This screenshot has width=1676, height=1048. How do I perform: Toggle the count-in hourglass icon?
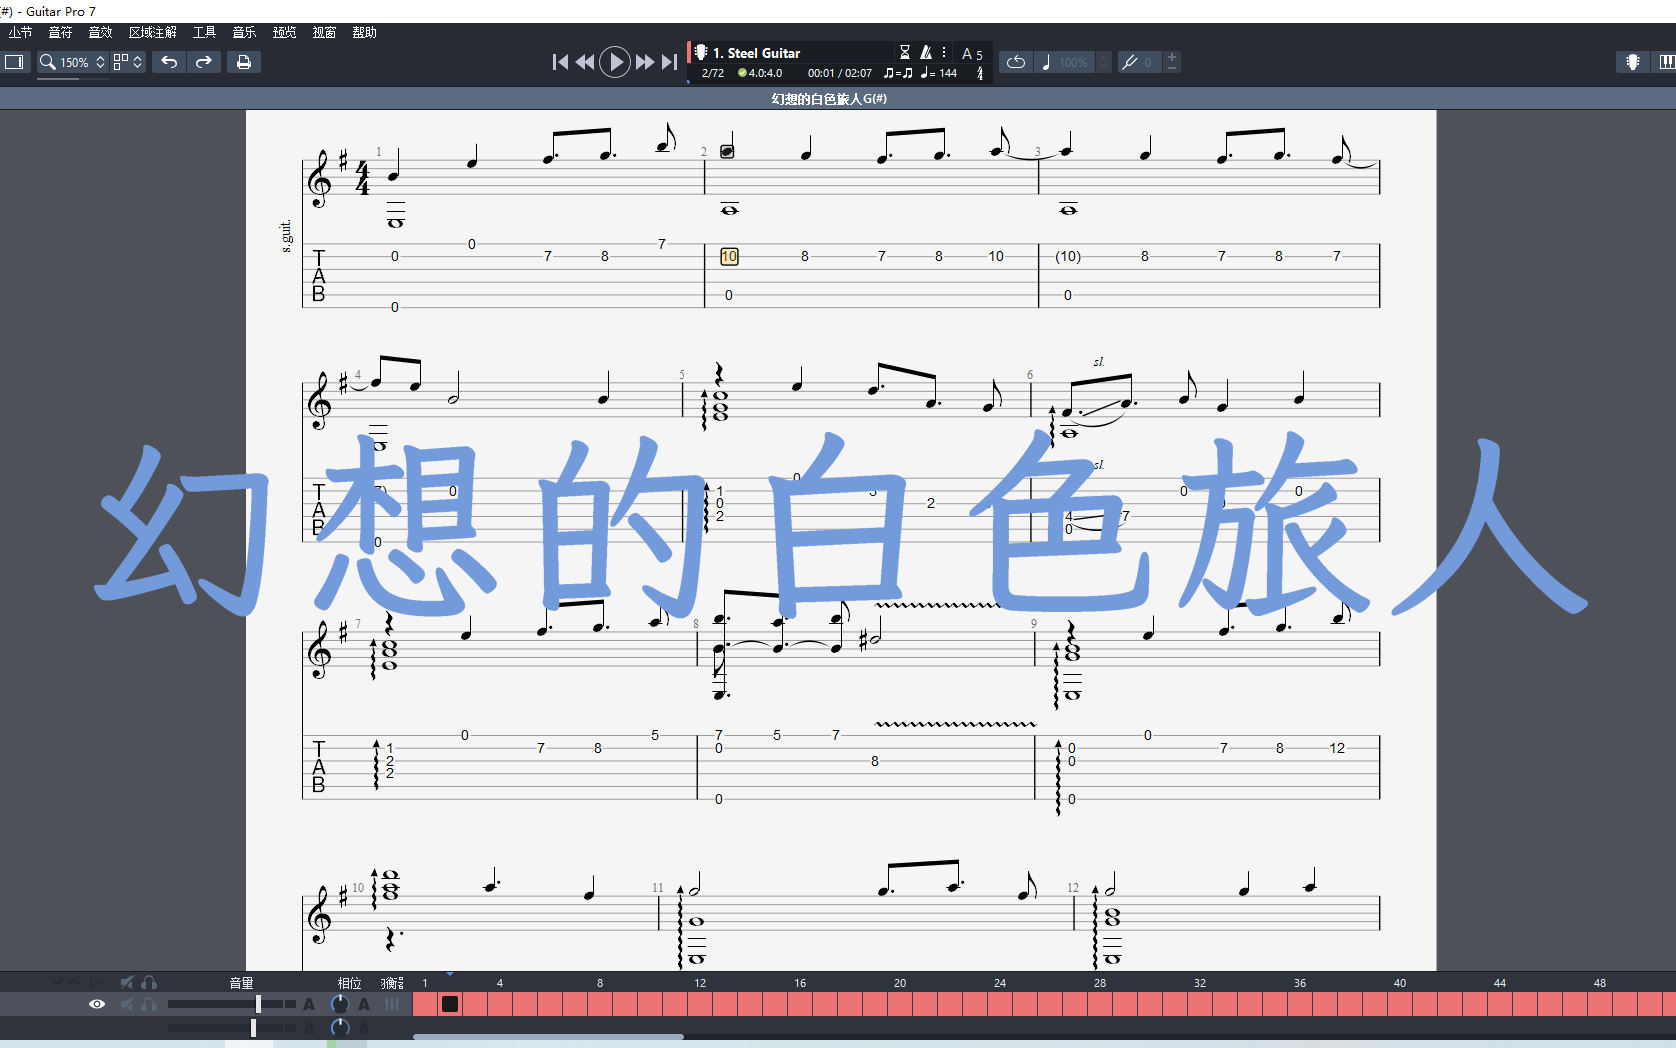click(x=905, y=52)
